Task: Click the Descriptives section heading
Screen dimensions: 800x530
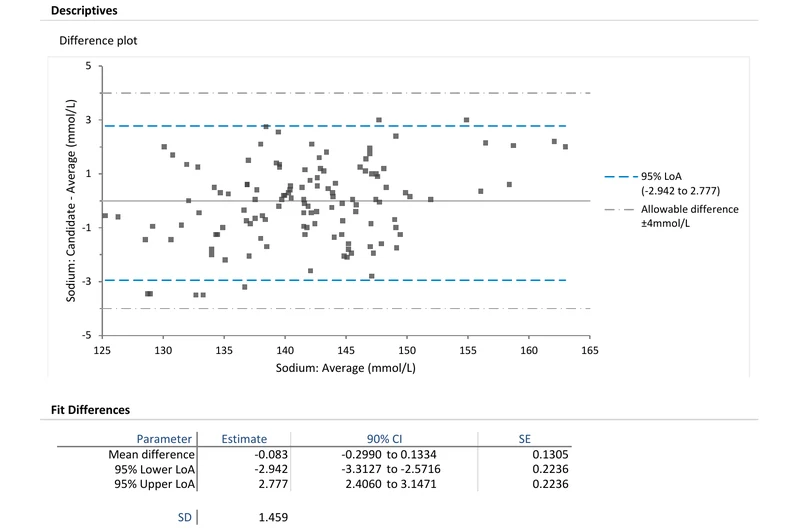Action: point(84,10)
